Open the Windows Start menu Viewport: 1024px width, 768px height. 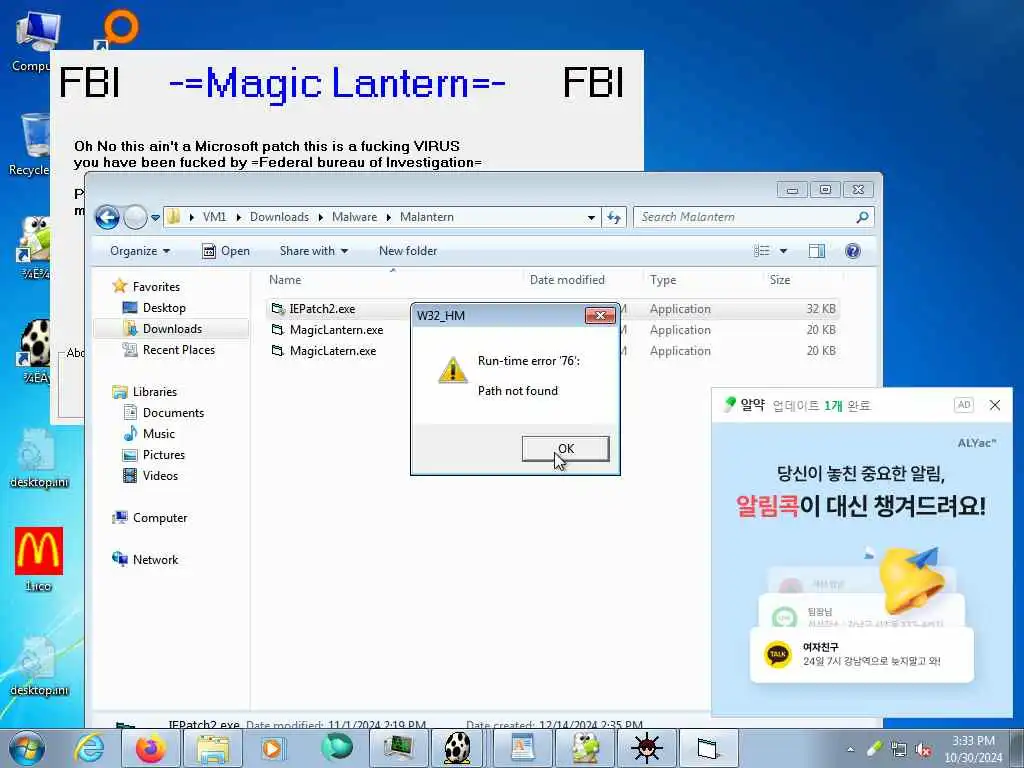pos(27,748)
